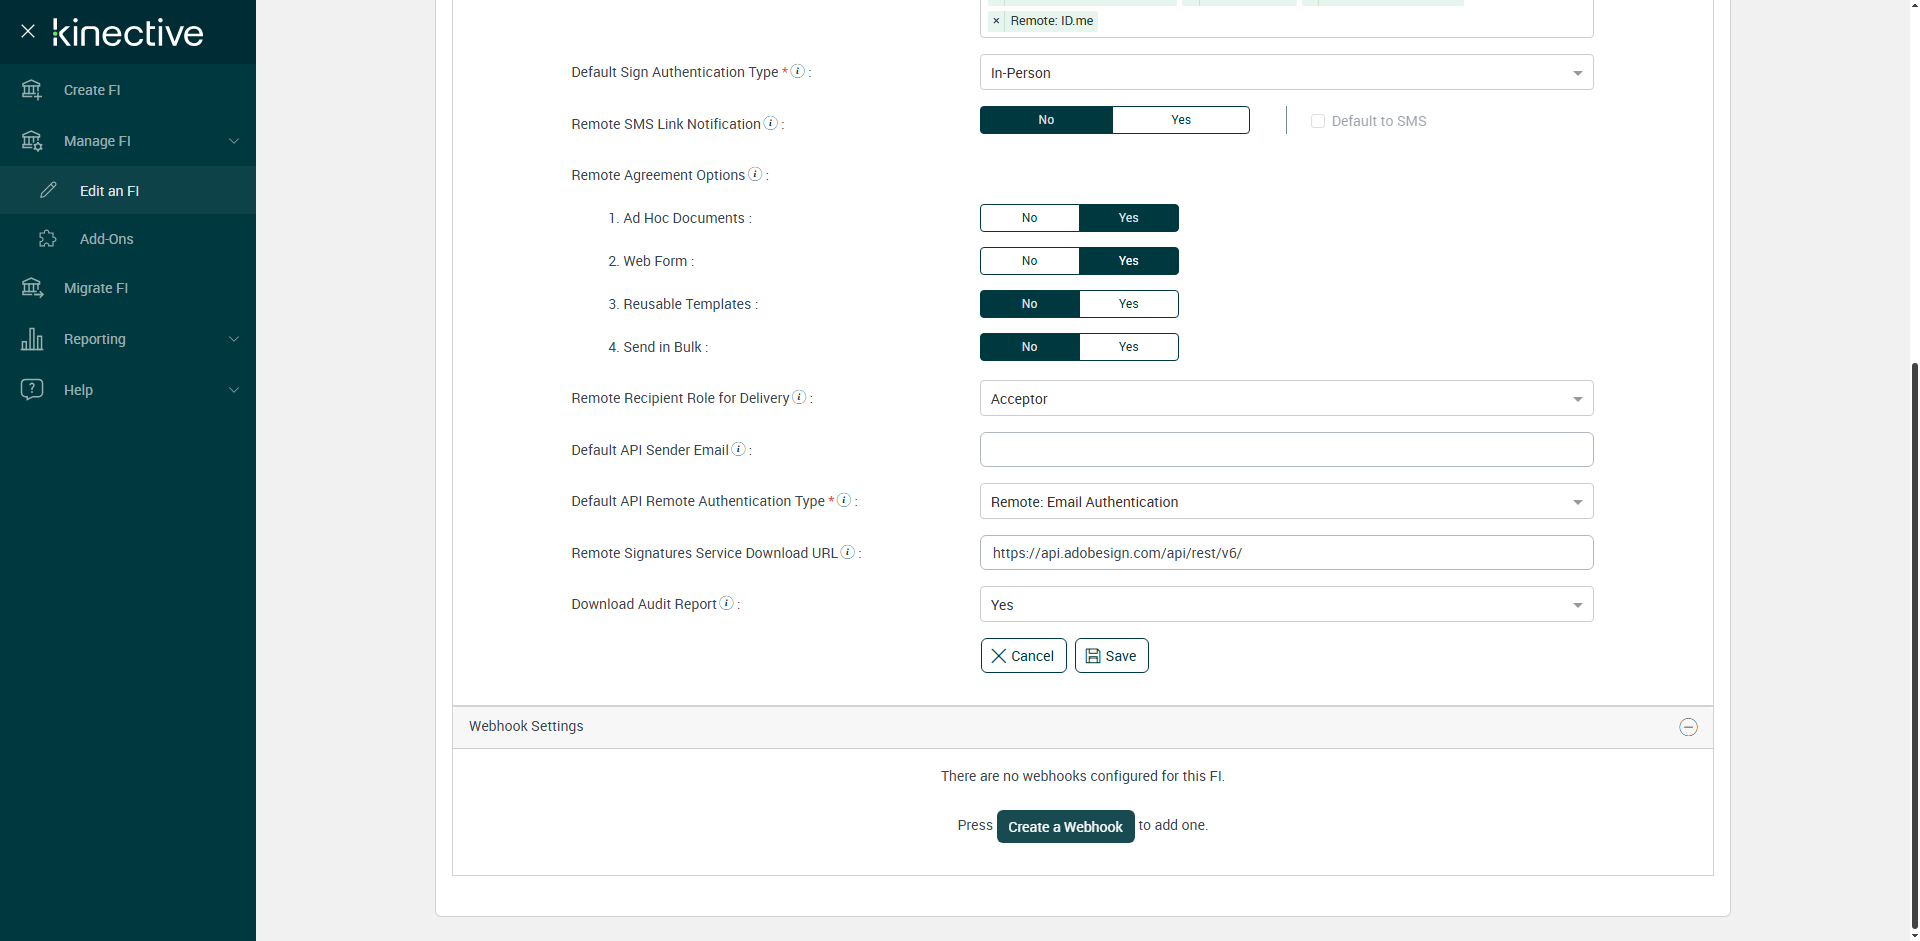Open Help in the sidebar
Screen dimensions: 1920x941
pos(128,390)
